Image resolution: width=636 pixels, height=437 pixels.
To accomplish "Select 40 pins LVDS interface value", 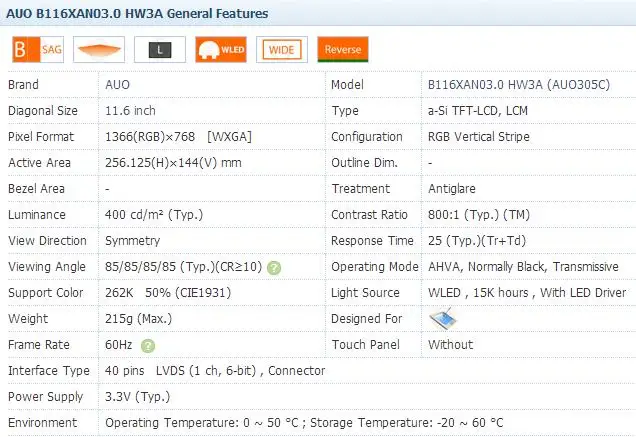I will pos(215,370).
